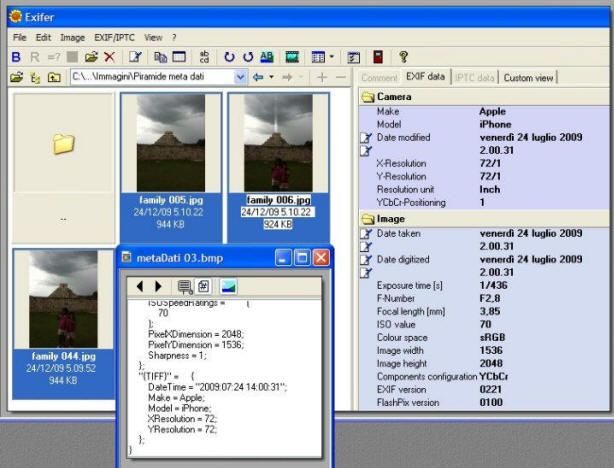Open the back navigation history dropdown
Screen dimensions: 614x468
270,77
